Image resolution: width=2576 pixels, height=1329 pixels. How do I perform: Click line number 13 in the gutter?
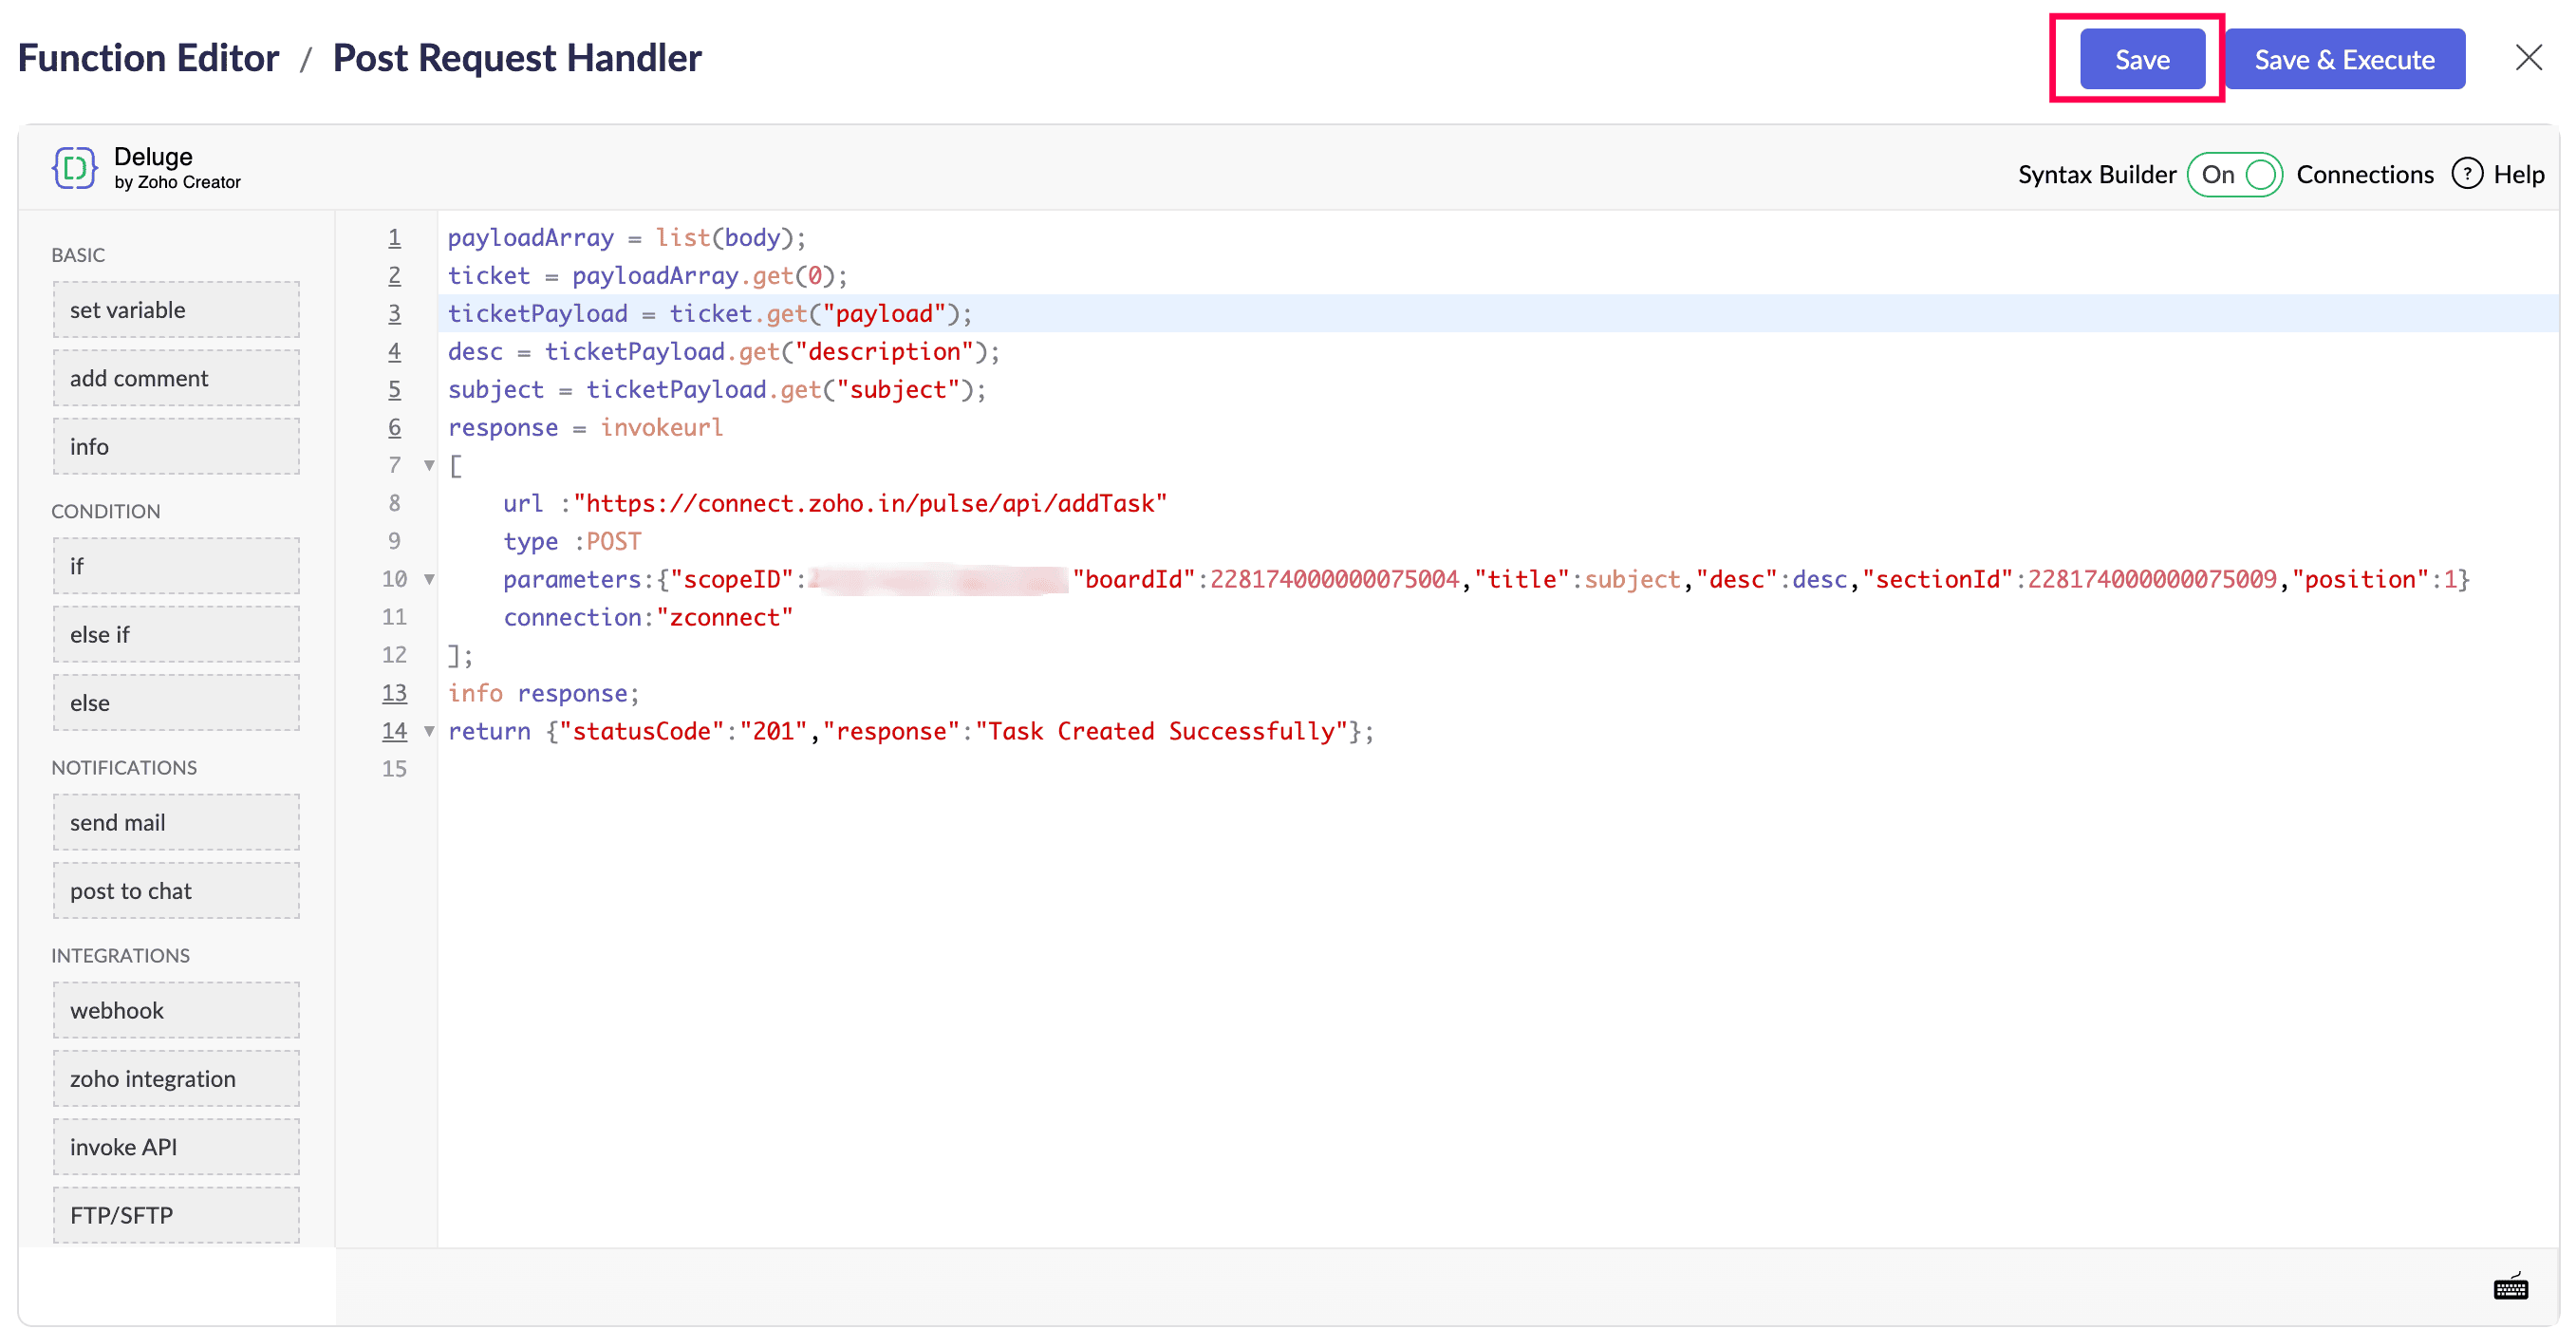[x=395, y=693]
